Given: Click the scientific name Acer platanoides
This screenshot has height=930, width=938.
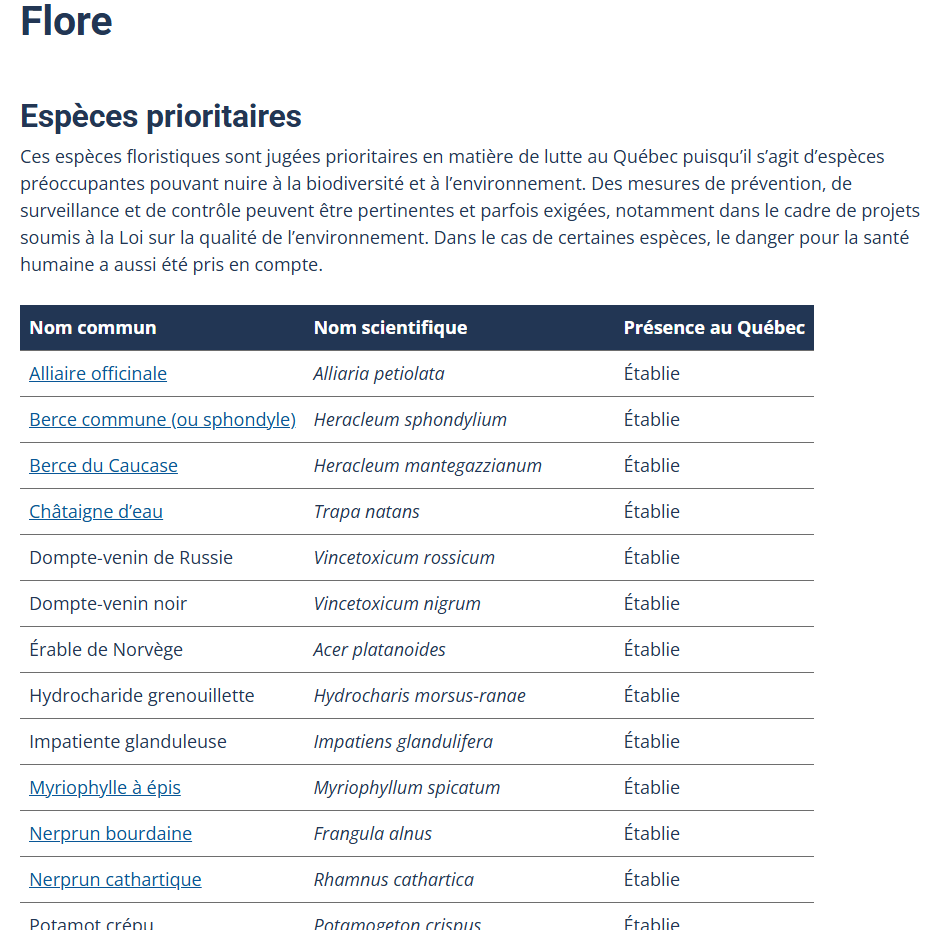Looking at the screenshot, I should pos(380,650).
